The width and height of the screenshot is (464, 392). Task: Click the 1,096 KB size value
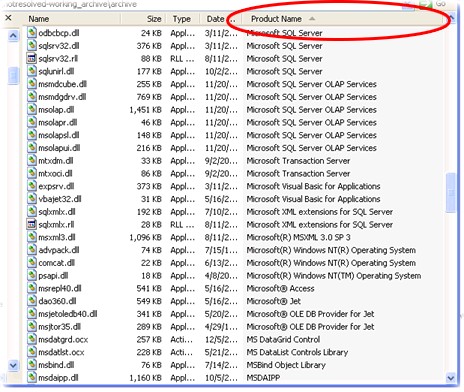tap(145, 237)
